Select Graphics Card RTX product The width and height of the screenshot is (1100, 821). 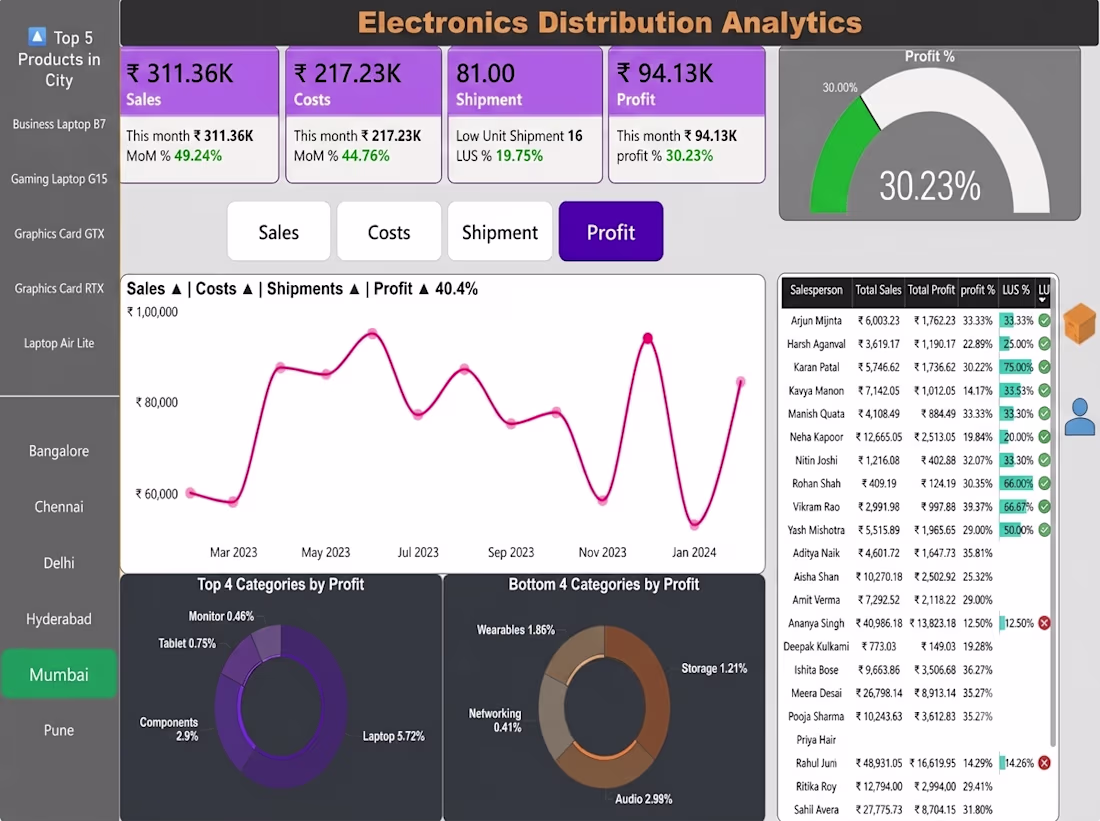[x=59, y=288]
